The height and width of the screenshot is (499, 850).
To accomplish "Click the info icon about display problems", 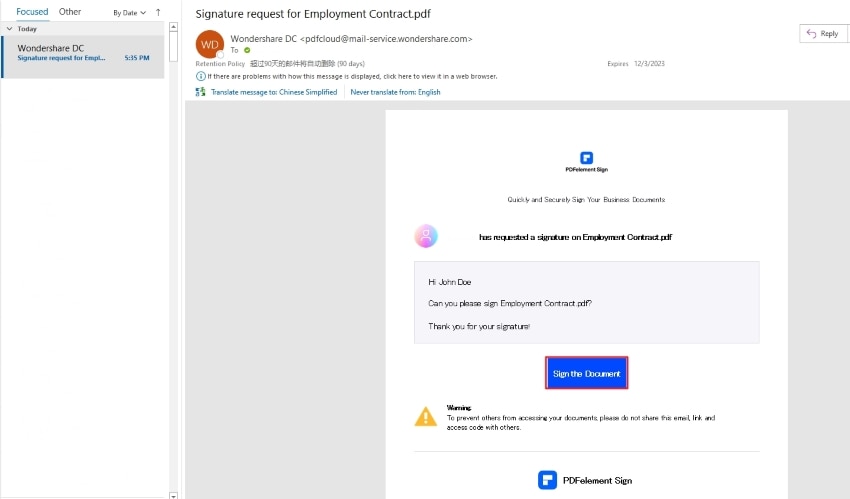I will [201, 76].
